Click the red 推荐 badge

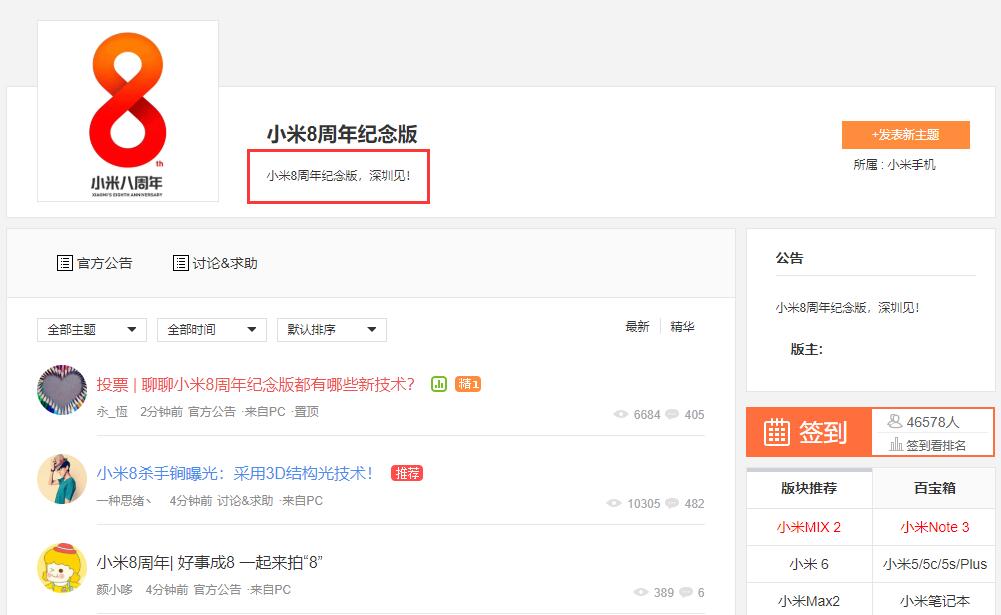[407, 473]
